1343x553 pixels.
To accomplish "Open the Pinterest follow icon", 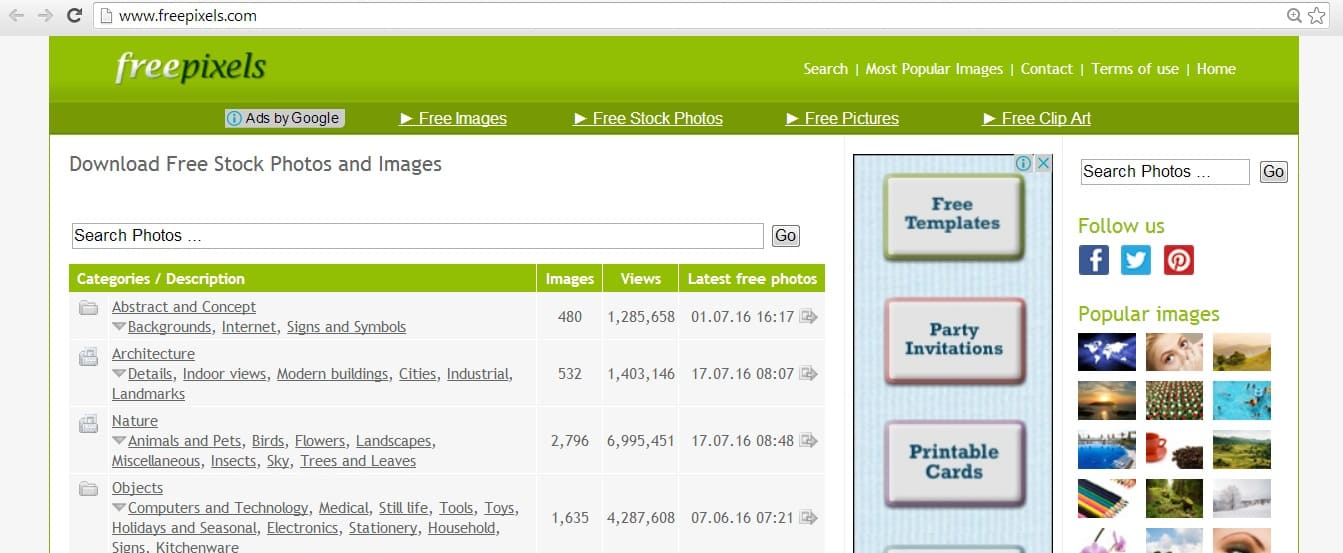I will pos(1179,260).
